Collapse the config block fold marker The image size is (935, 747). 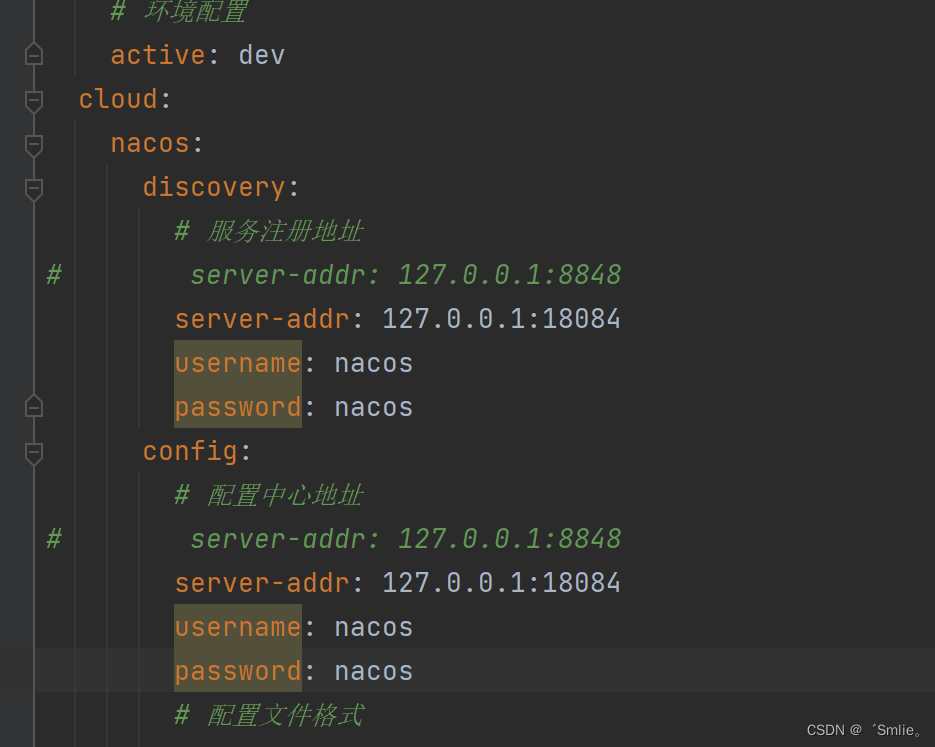click(34, 452)
